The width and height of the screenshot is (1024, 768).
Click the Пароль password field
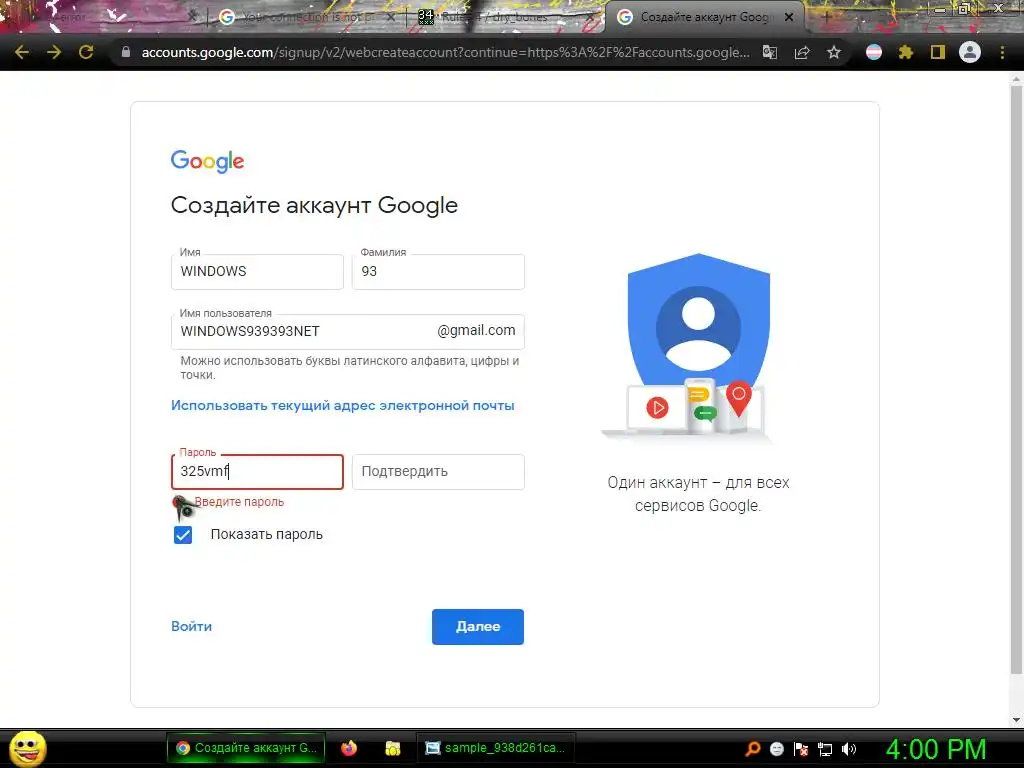(257, 472)
